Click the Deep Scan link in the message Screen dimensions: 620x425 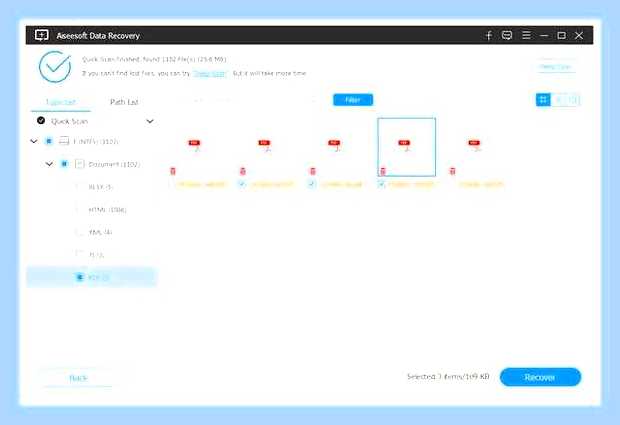(210, 74)
